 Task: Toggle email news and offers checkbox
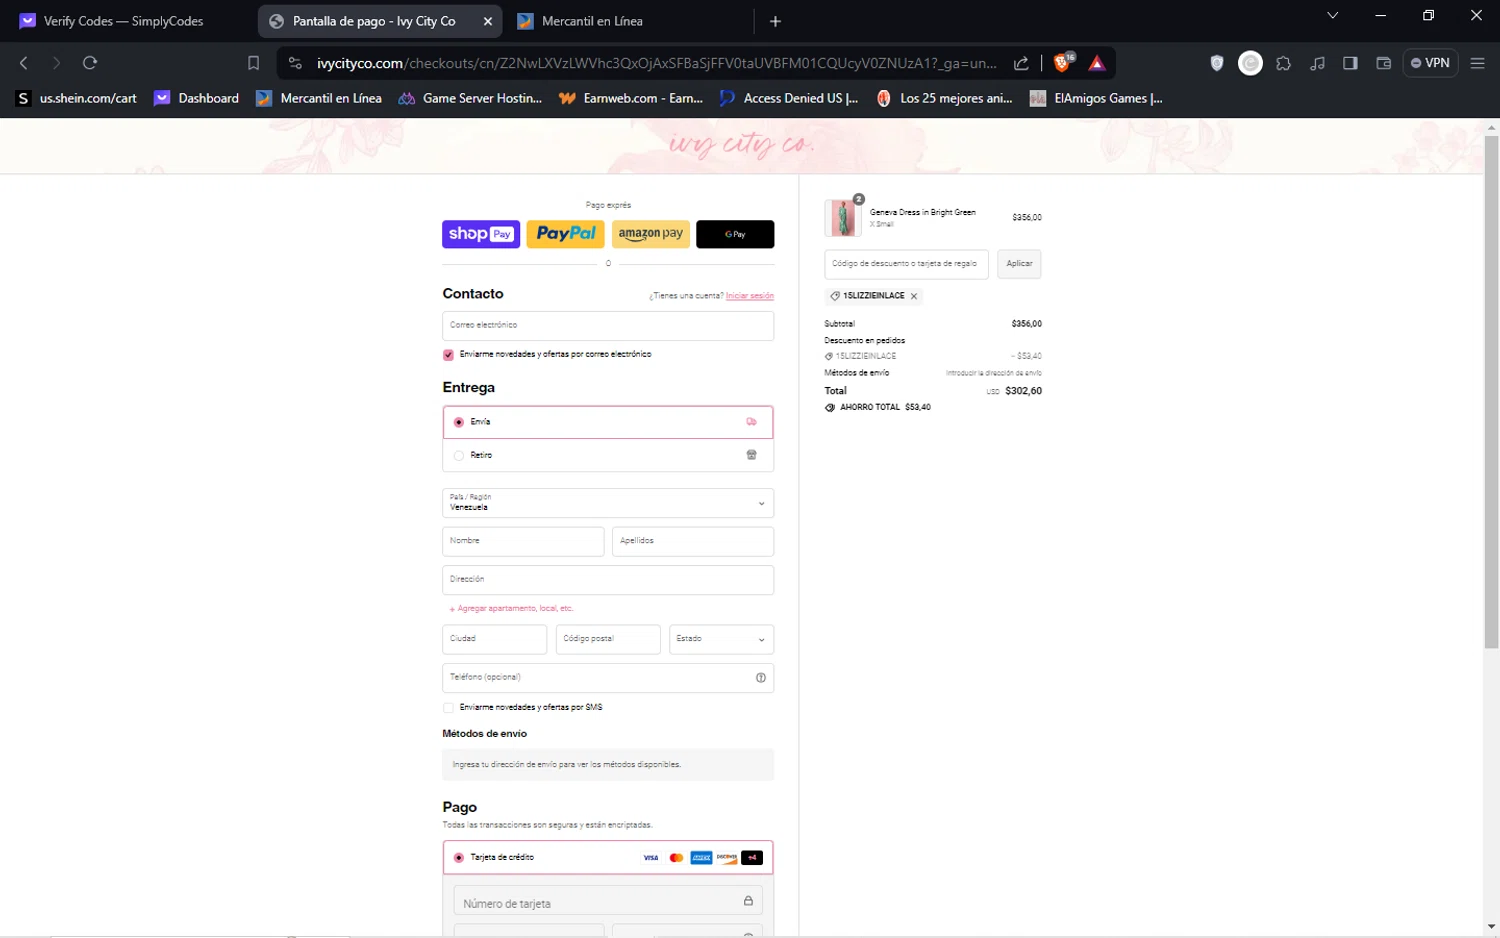click(448, 355)
